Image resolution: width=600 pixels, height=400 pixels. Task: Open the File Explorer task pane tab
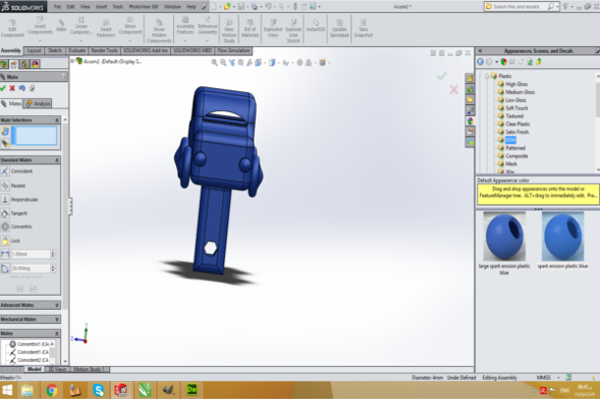470,100
